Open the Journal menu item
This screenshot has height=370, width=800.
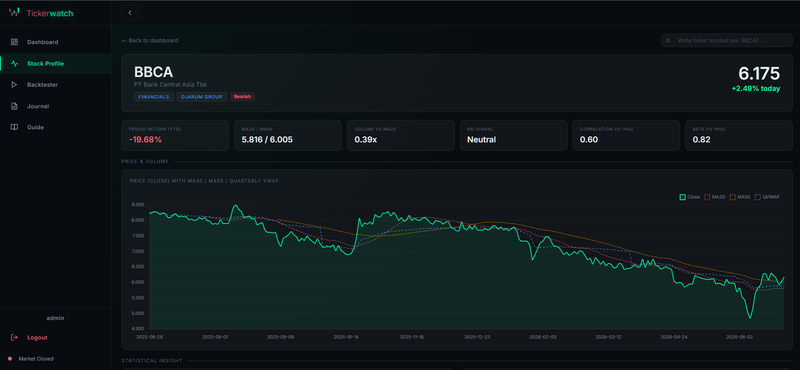tap(55, 106)
